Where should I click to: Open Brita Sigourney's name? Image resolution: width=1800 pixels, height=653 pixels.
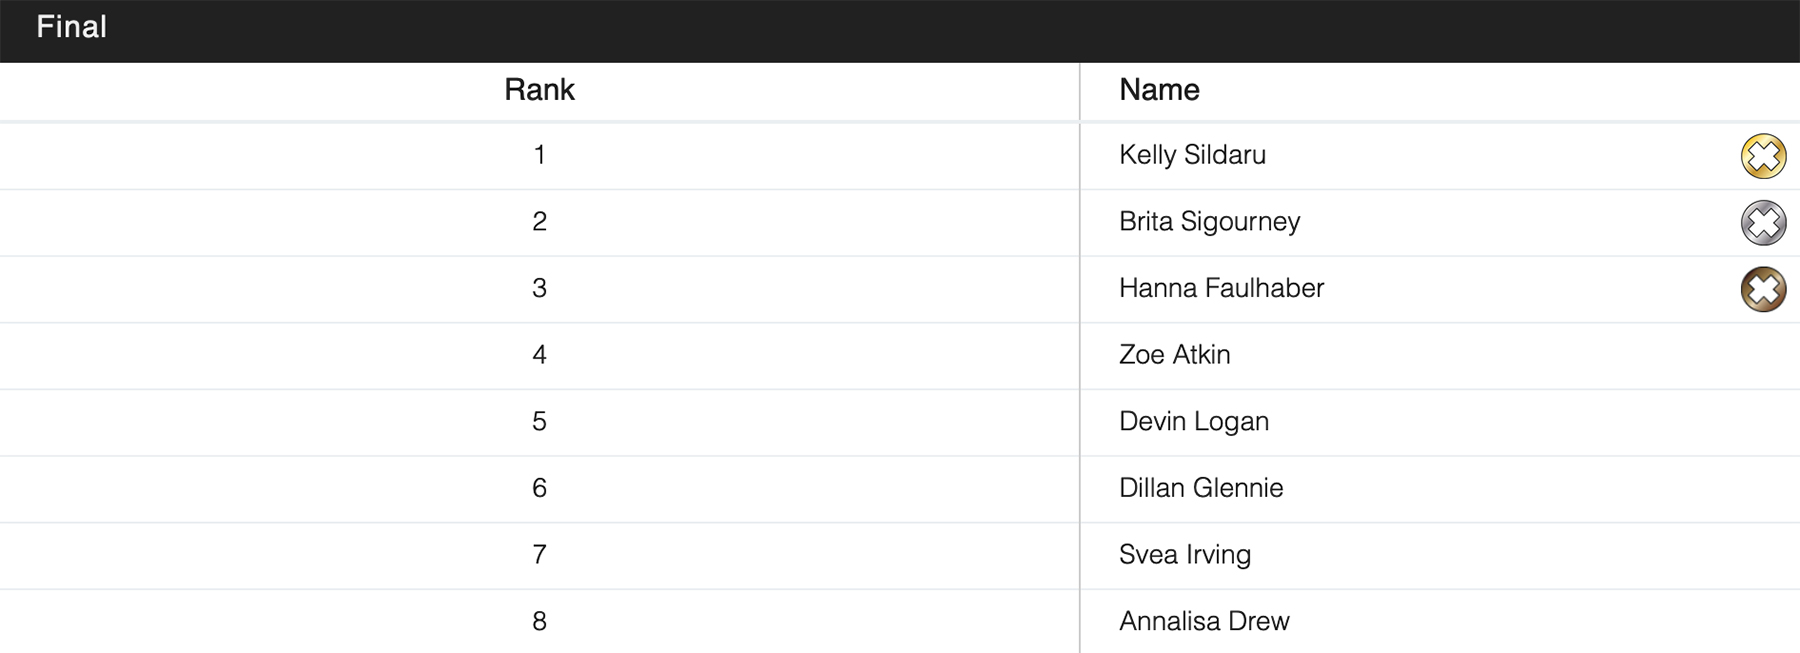(x=1209, y=221)
